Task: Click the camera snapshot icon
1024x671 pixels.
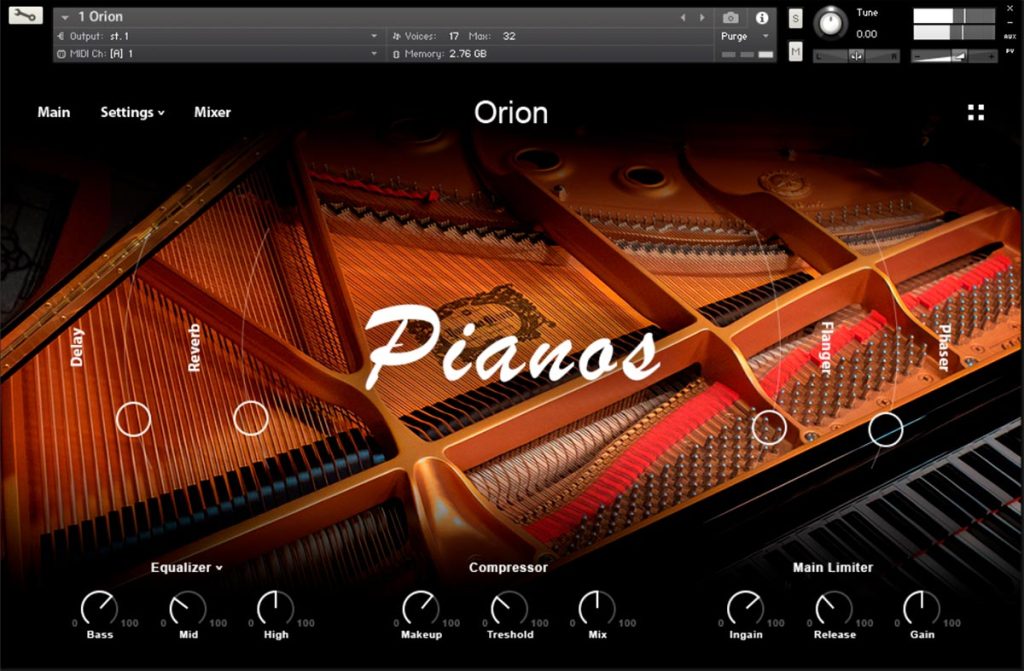Action: click(731, 18)
